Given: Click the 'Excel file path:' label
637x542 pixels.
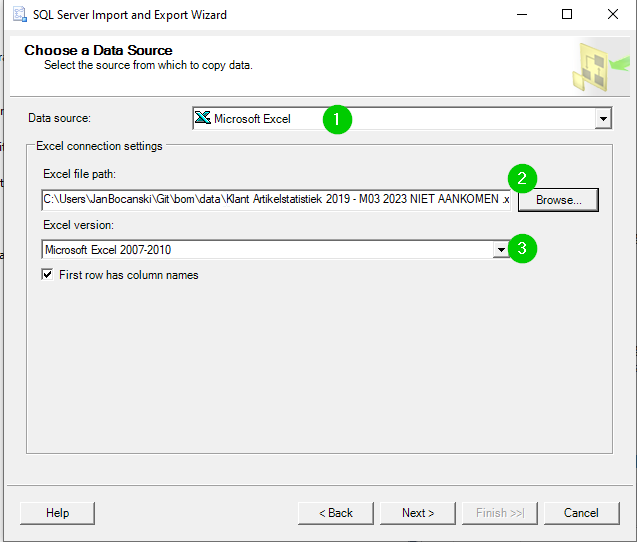Looking at the screenshot, I should pyautogui.click(x=80, y=174).
